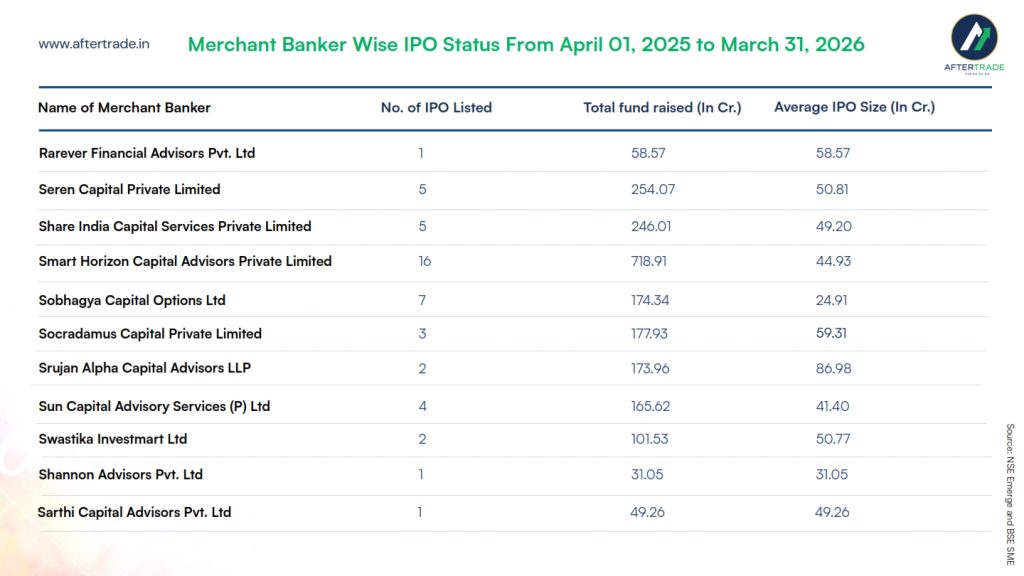This screenshot has width=1024, height=576.
Task: Open the www.aftertrade.in website link
Action: pyautogui.click(x=94, y=44)
